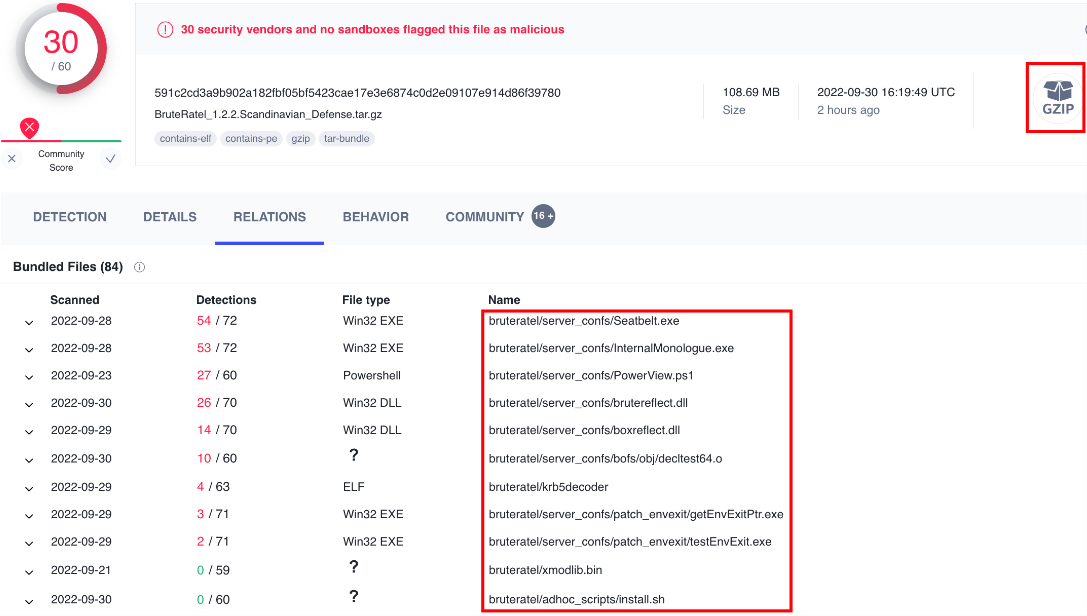Open bofs/obj/decltest64.o file link
The image size is (1087, 616).
pyautogui.click(x=605, y=459)
